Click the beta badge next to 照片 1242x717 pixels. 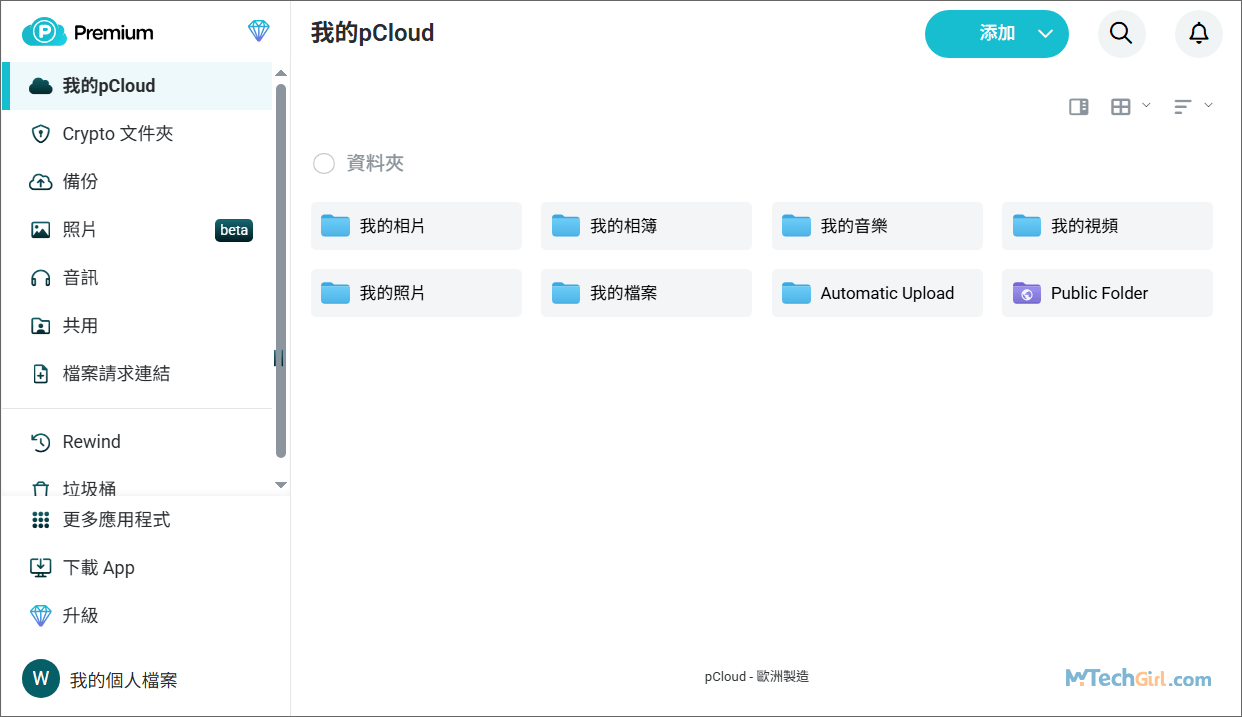pos(234,230)
